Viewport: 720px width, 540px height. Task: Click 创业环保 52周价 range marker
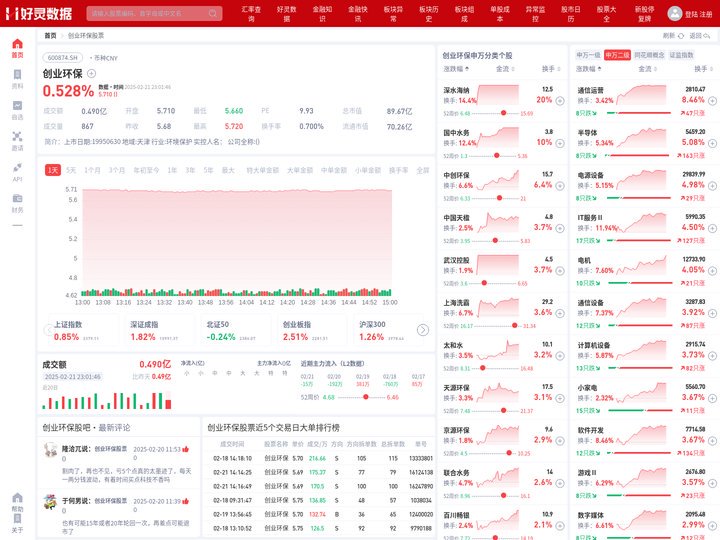click(366, 397)
